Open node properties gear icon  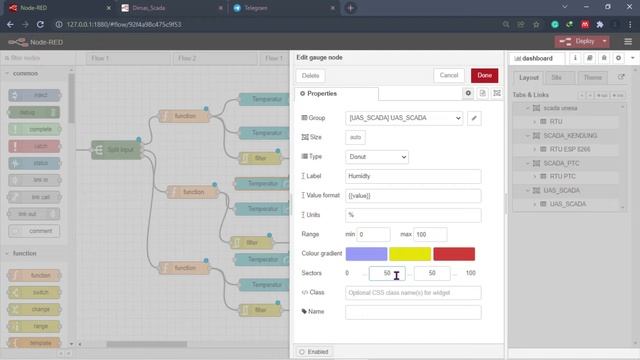468,93
